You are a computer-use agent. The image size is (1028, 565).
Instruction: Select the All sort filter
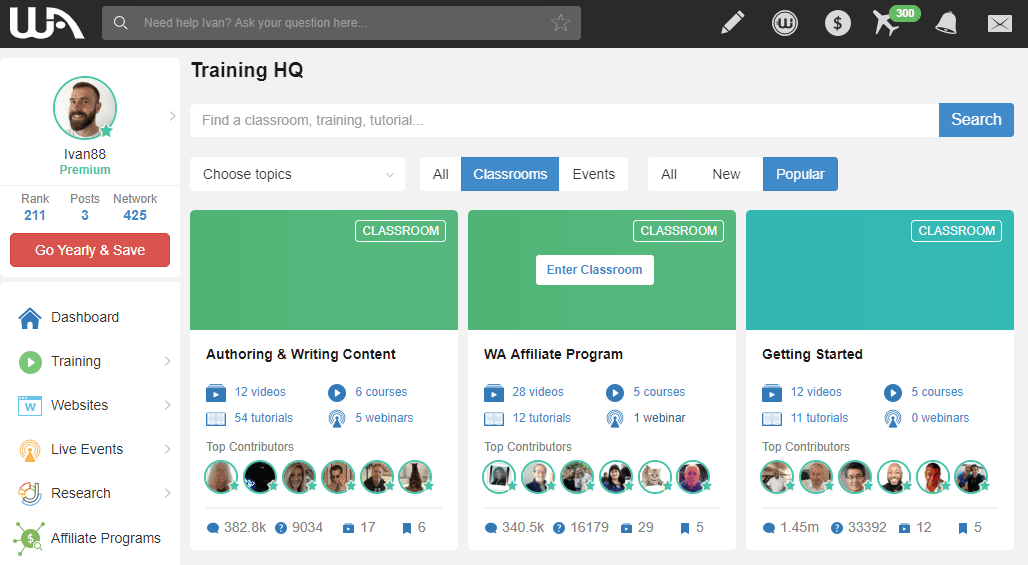[669, 174]
